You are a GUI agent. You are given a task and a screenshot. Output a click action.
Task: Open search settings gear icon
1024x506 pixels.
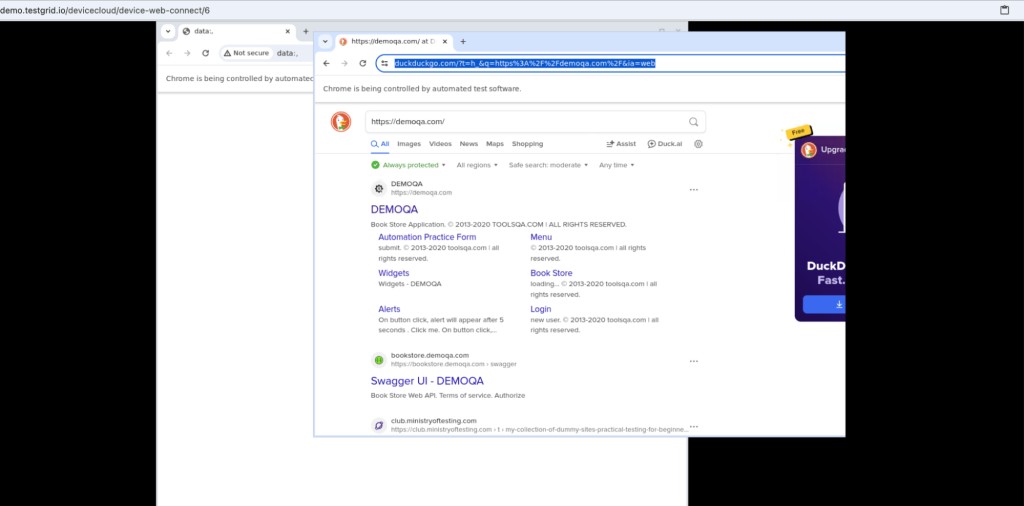point(698,144)
